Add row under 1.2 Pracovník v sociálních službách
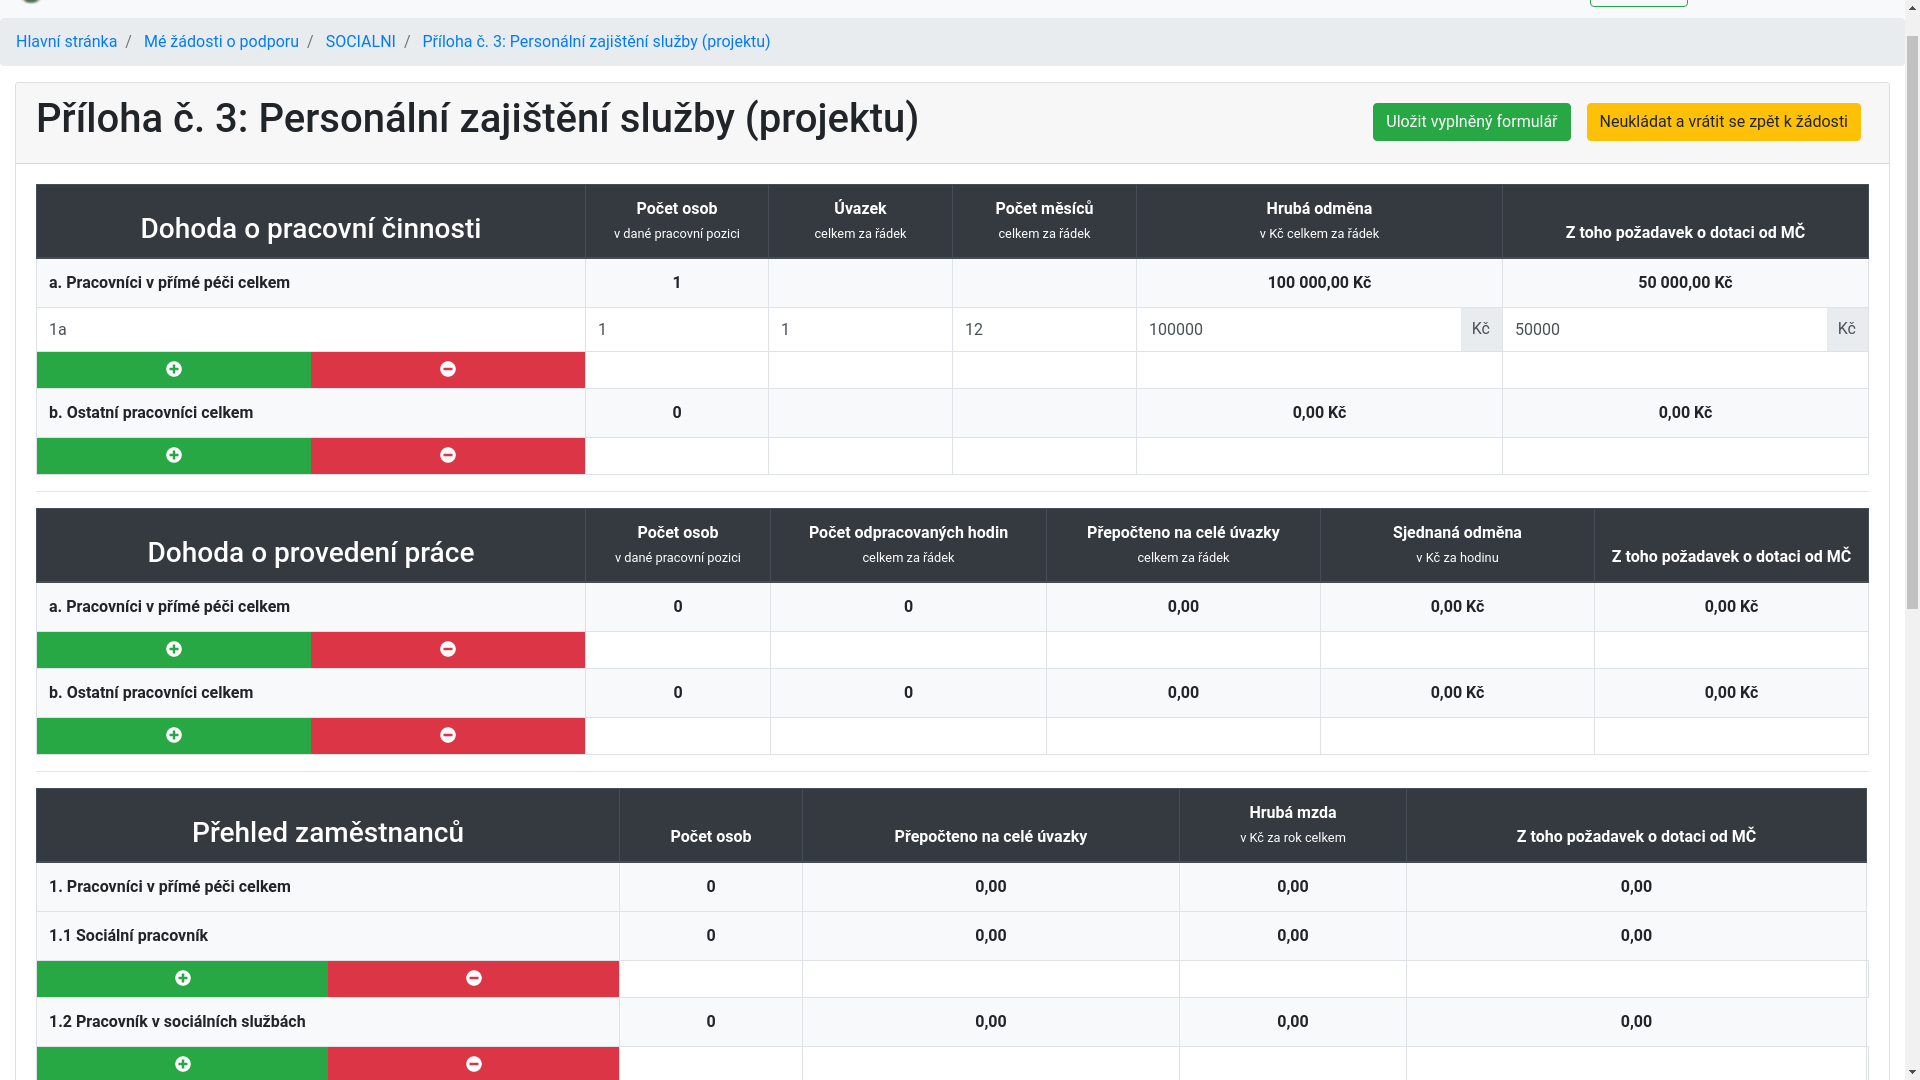Viewport: 1920px width, 1080px height. coord(182,1064)
